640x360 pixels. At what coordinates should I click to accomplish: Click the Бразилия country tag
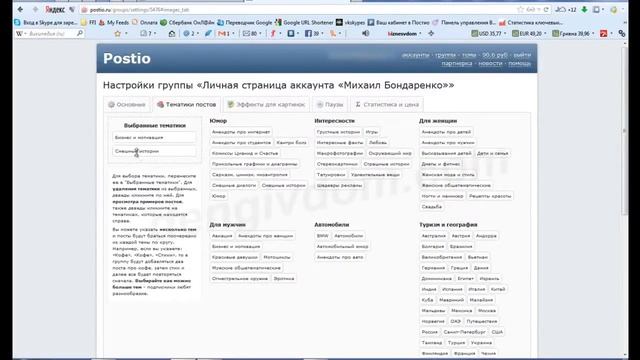point(461,247)
